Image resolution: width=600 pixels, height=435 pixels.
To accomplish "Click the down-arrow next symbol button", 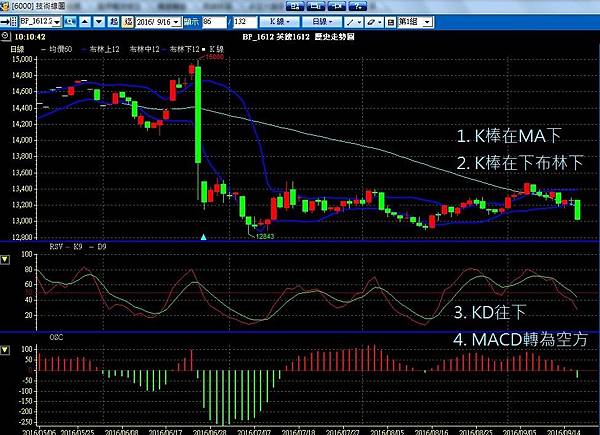I will point(99,22).
